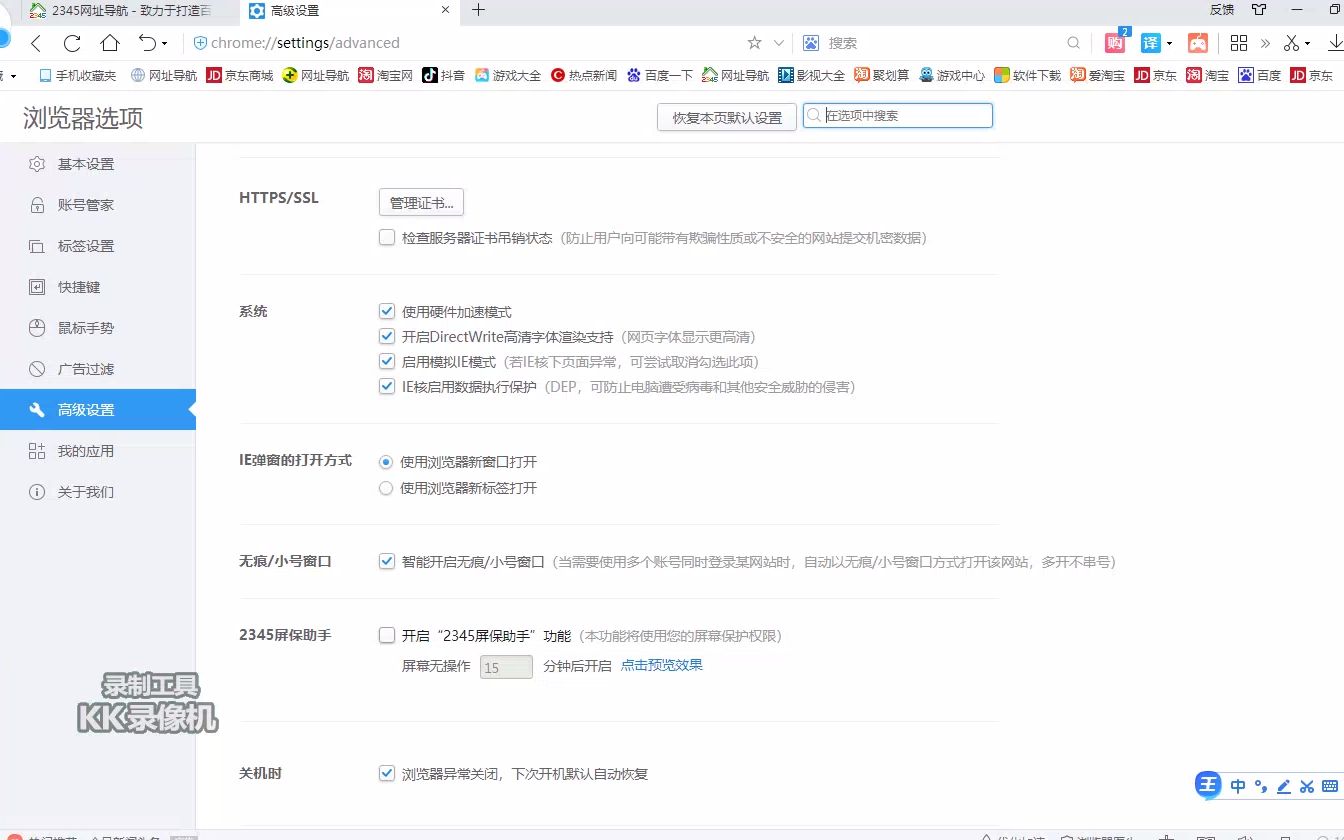
Task: Open the 游戏中心 bookmark
Action: 952,75
